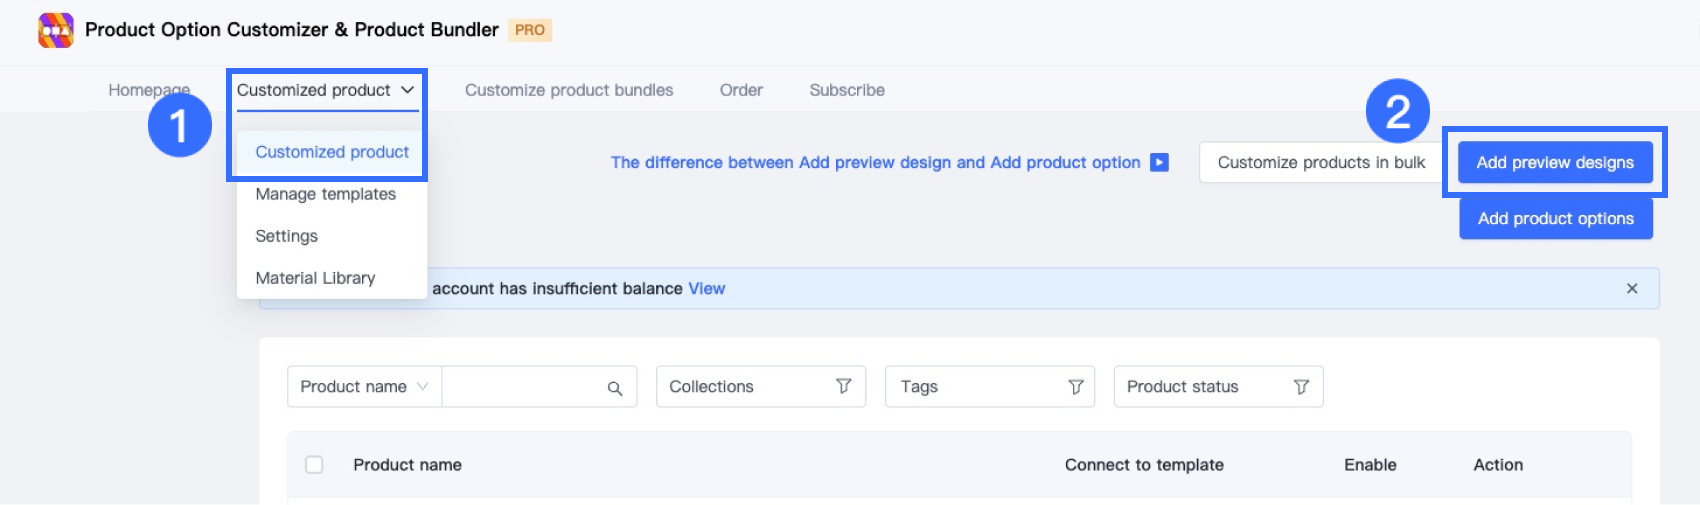Dismiss the insufficient balance notice

coord(1632,288)
